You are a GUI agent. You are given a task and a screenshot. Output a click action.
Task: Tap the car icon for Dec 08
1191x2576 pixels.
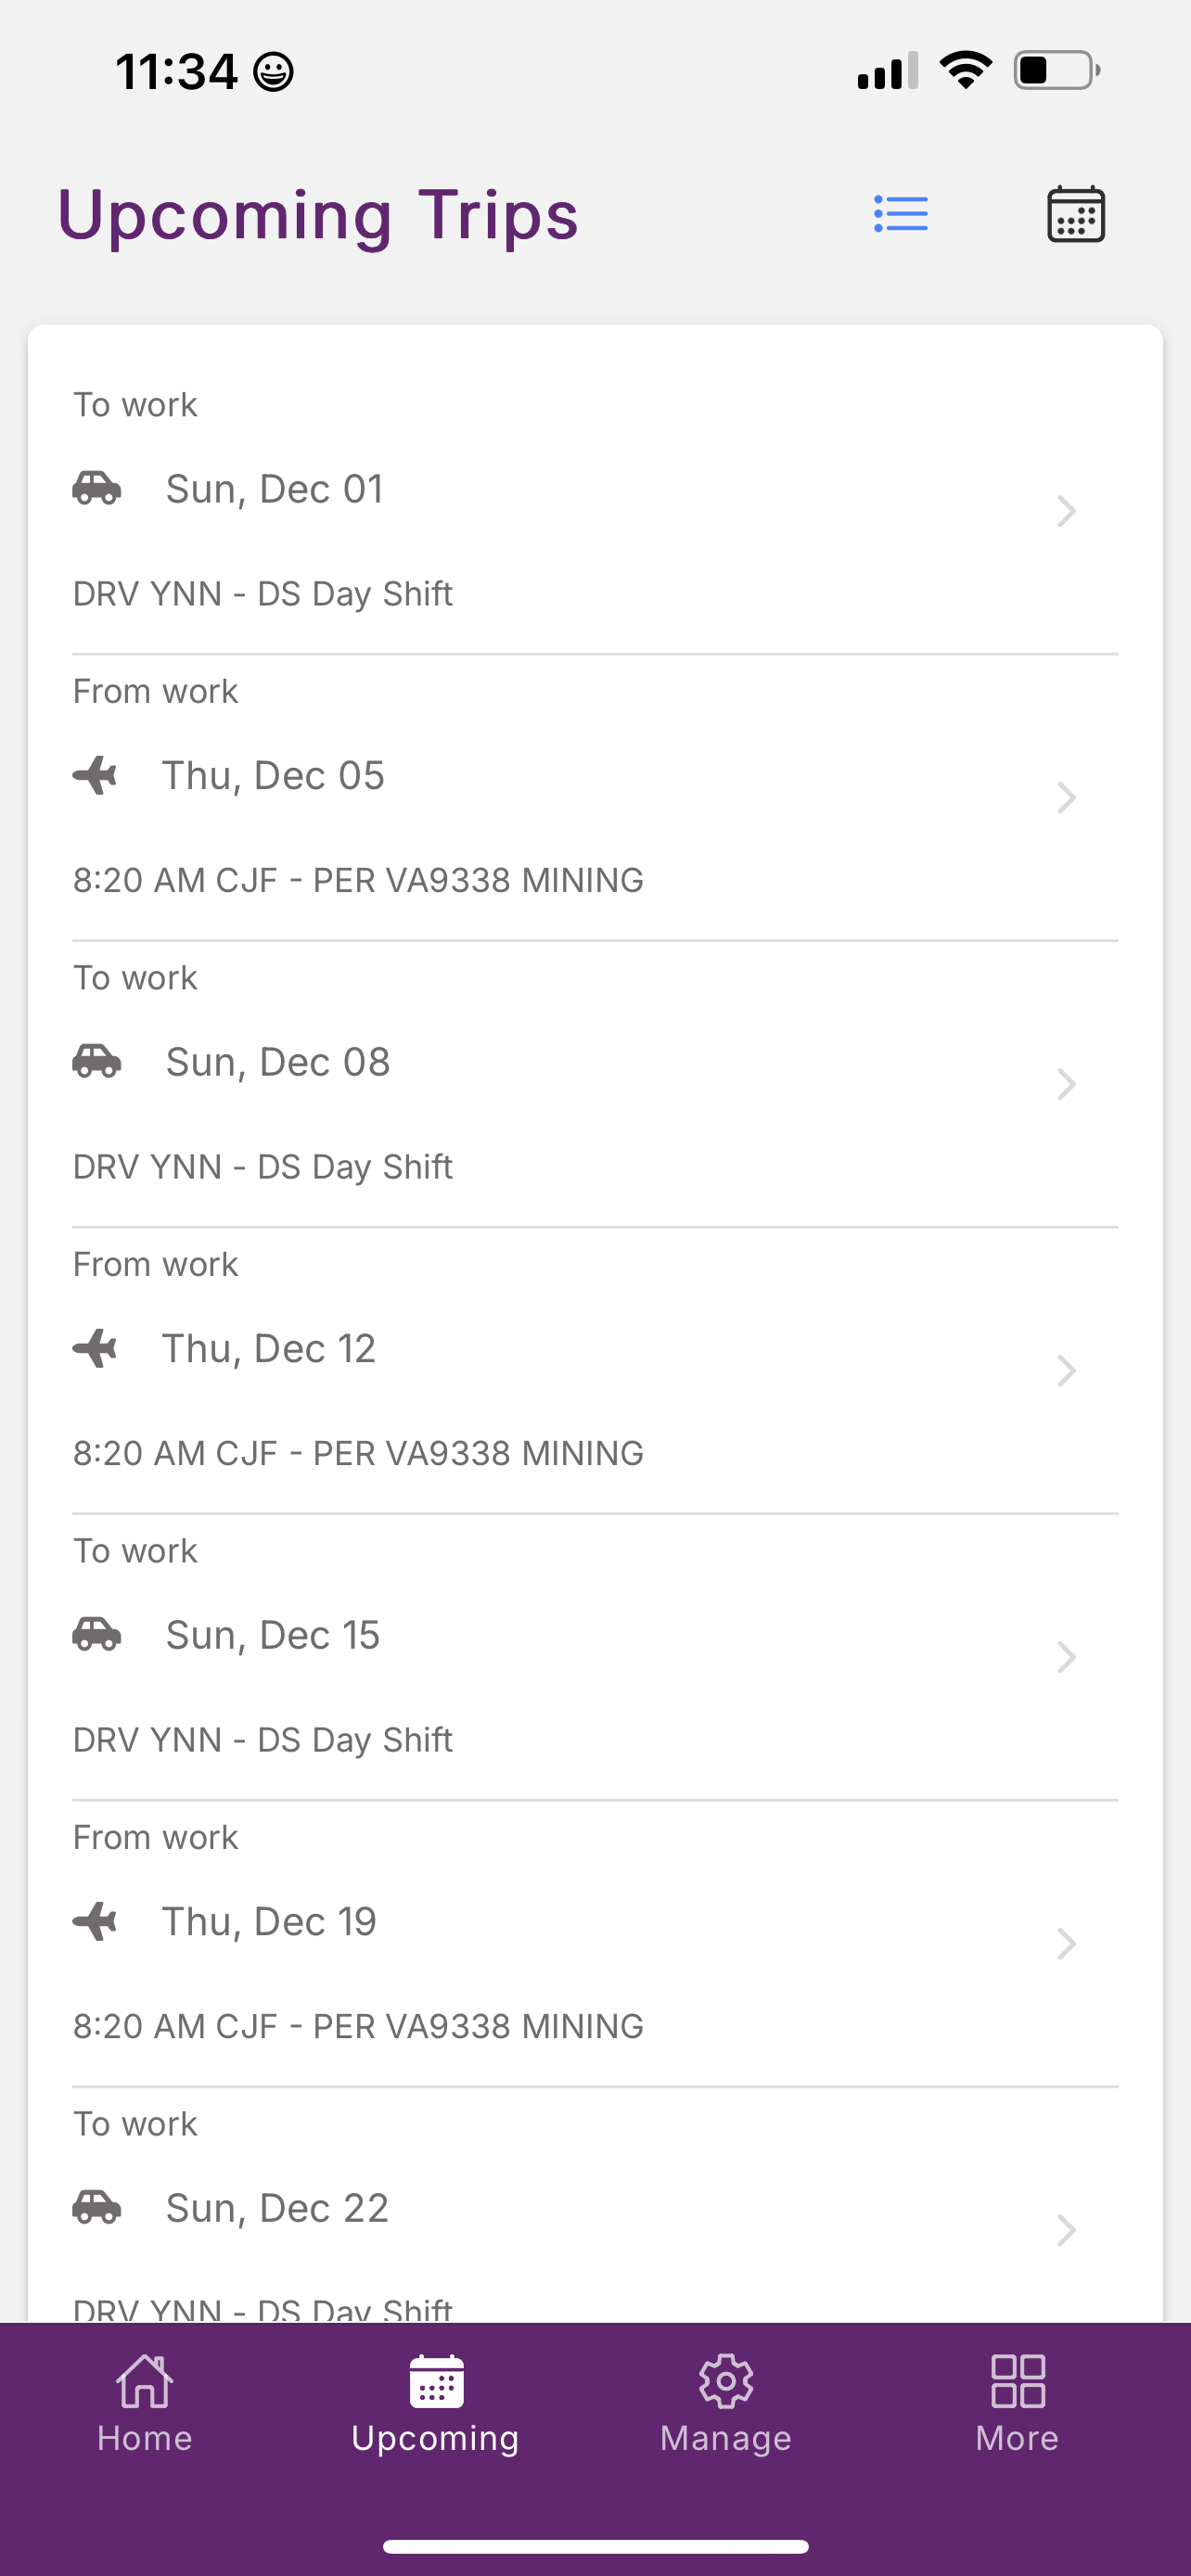click(97, 1061)
